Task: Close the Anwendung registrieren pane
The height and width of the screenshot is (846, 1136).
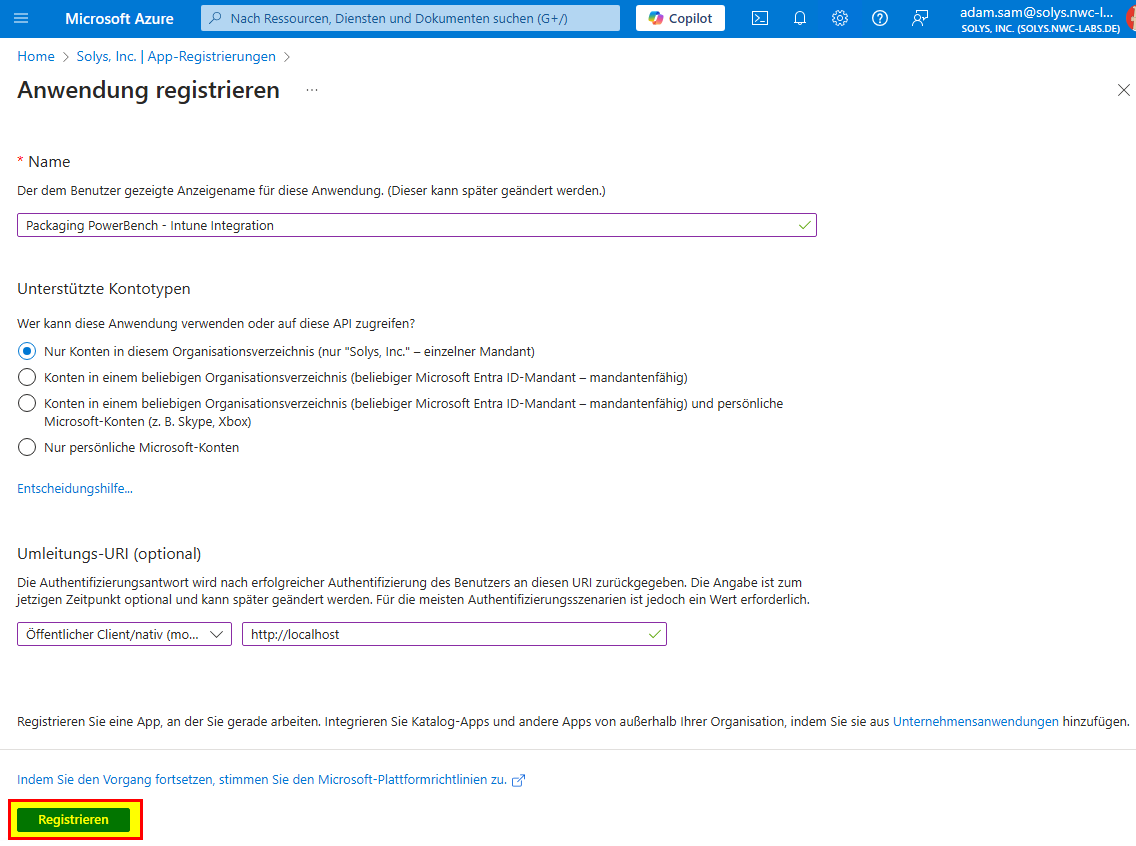Action: 1123,91
